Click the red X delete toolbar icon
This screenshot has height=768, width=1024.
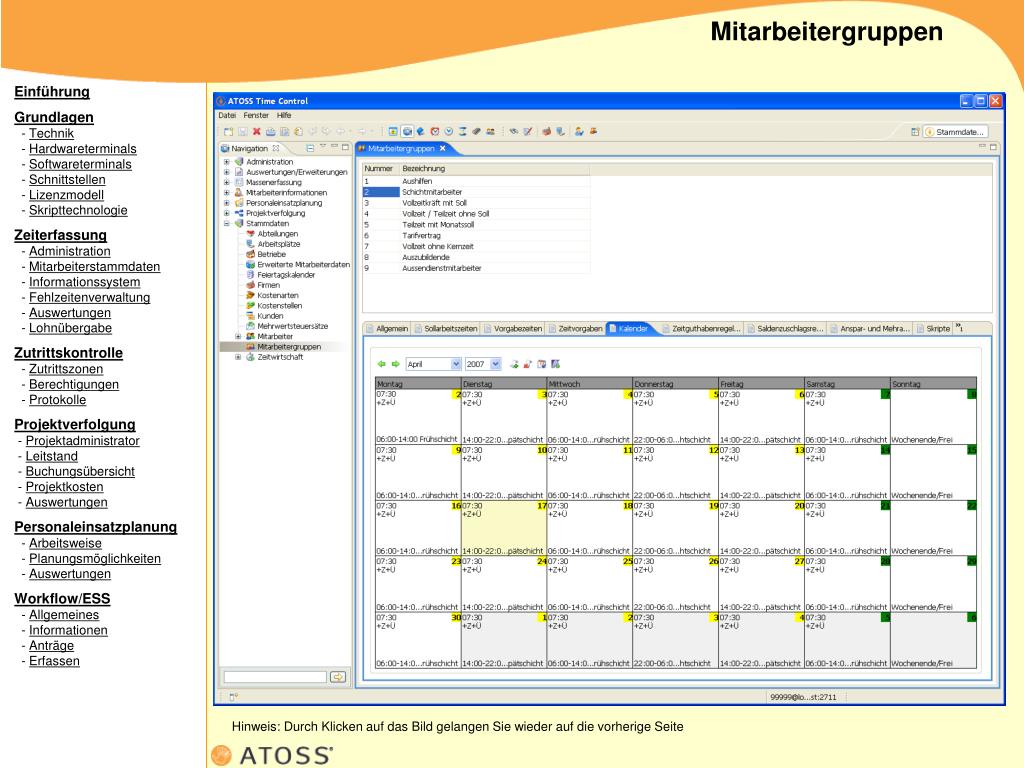(x=257, y=132)
